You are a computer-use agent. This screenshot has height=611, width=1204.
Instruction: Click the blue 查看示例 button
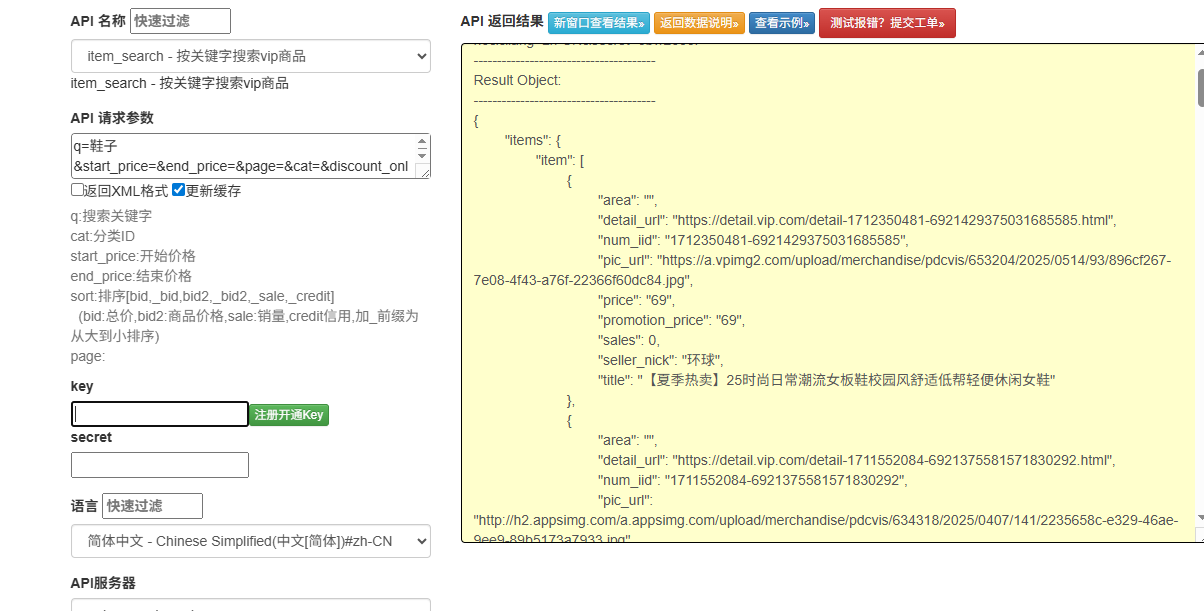point(781,23)
